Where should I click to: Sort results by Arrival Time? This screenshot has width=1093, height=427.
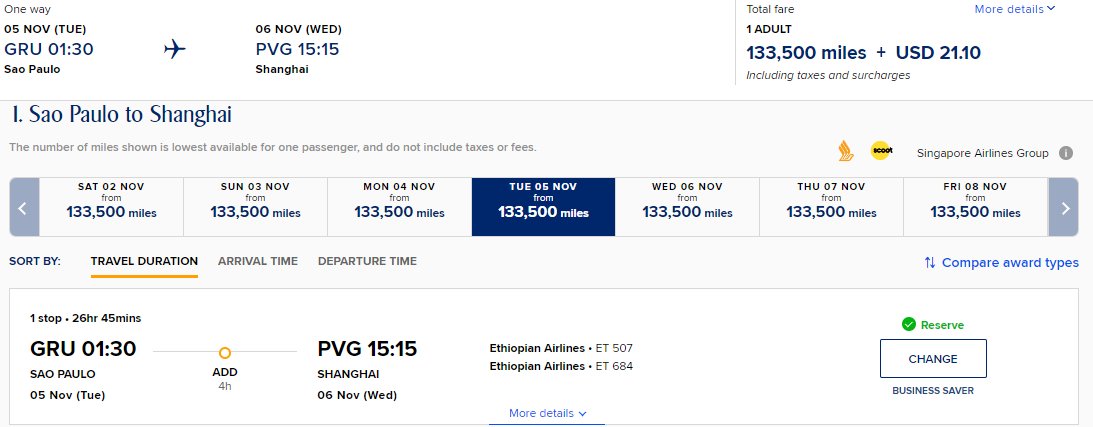click(258, 261)
